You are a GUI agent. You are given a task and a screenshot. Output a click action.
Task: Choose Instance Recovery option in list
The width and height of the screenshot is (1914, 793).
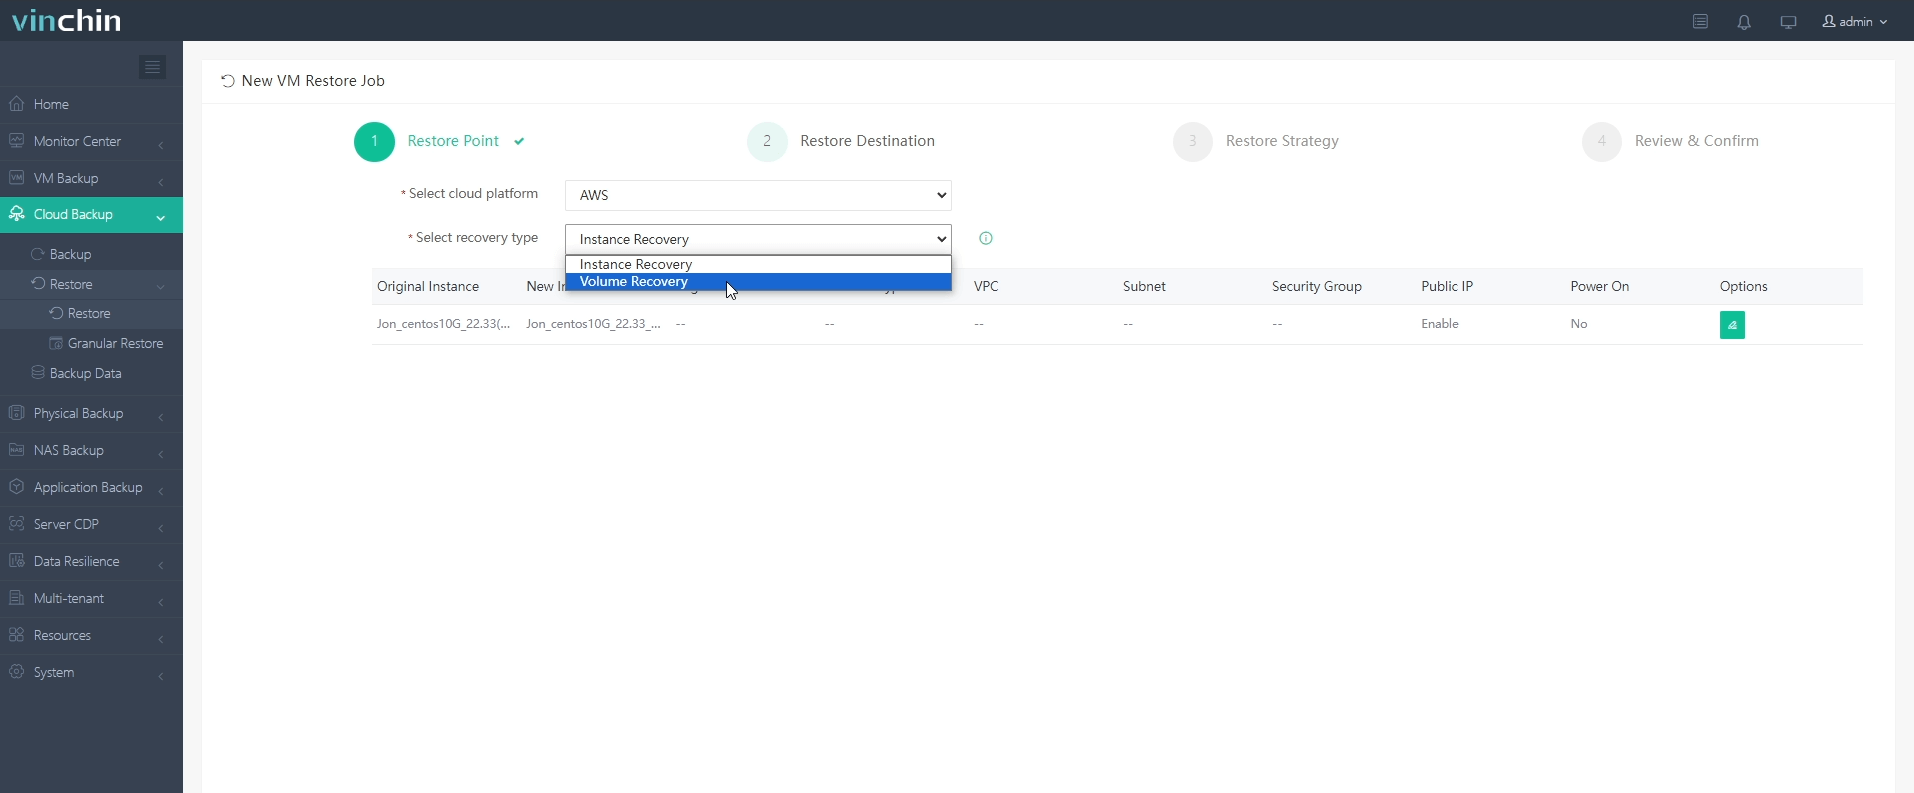[758, 264]
